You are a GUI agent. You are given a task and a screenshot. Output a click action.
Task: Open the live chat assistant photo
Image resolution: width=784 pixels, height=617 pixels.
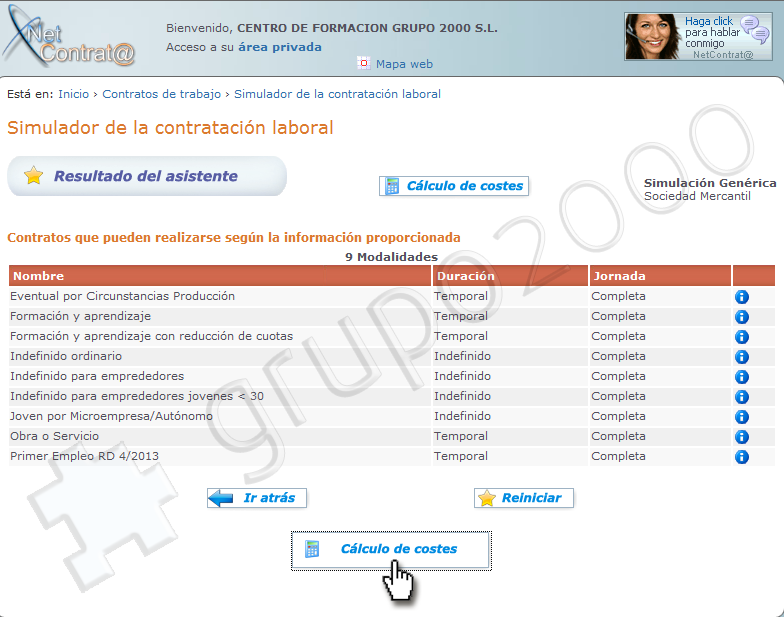click(x=652, y=36)
